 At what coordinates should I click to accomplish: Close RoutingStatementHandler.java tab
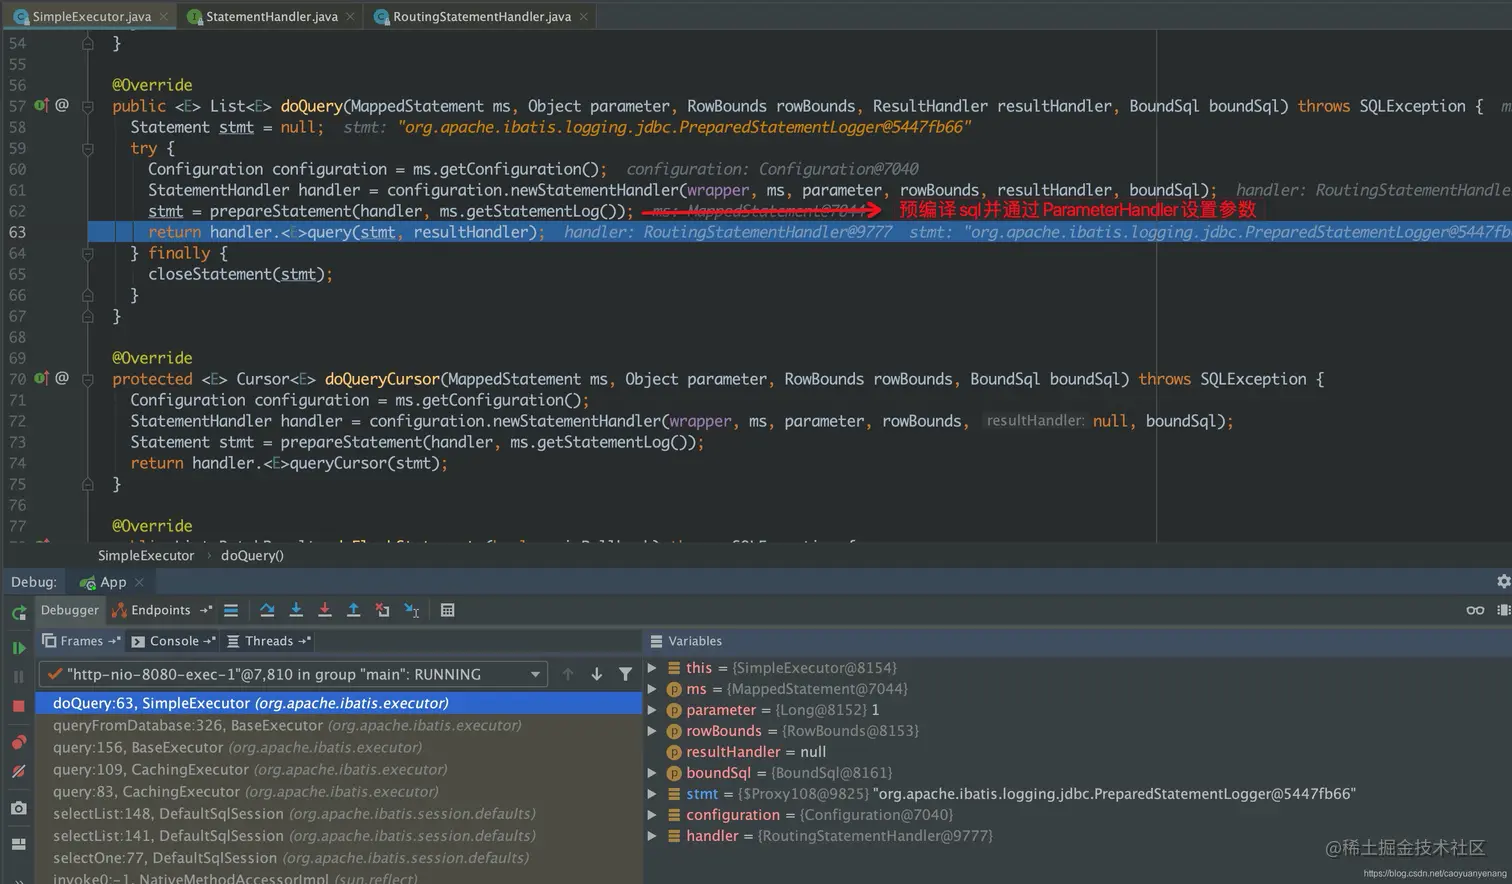pos(584,17)
